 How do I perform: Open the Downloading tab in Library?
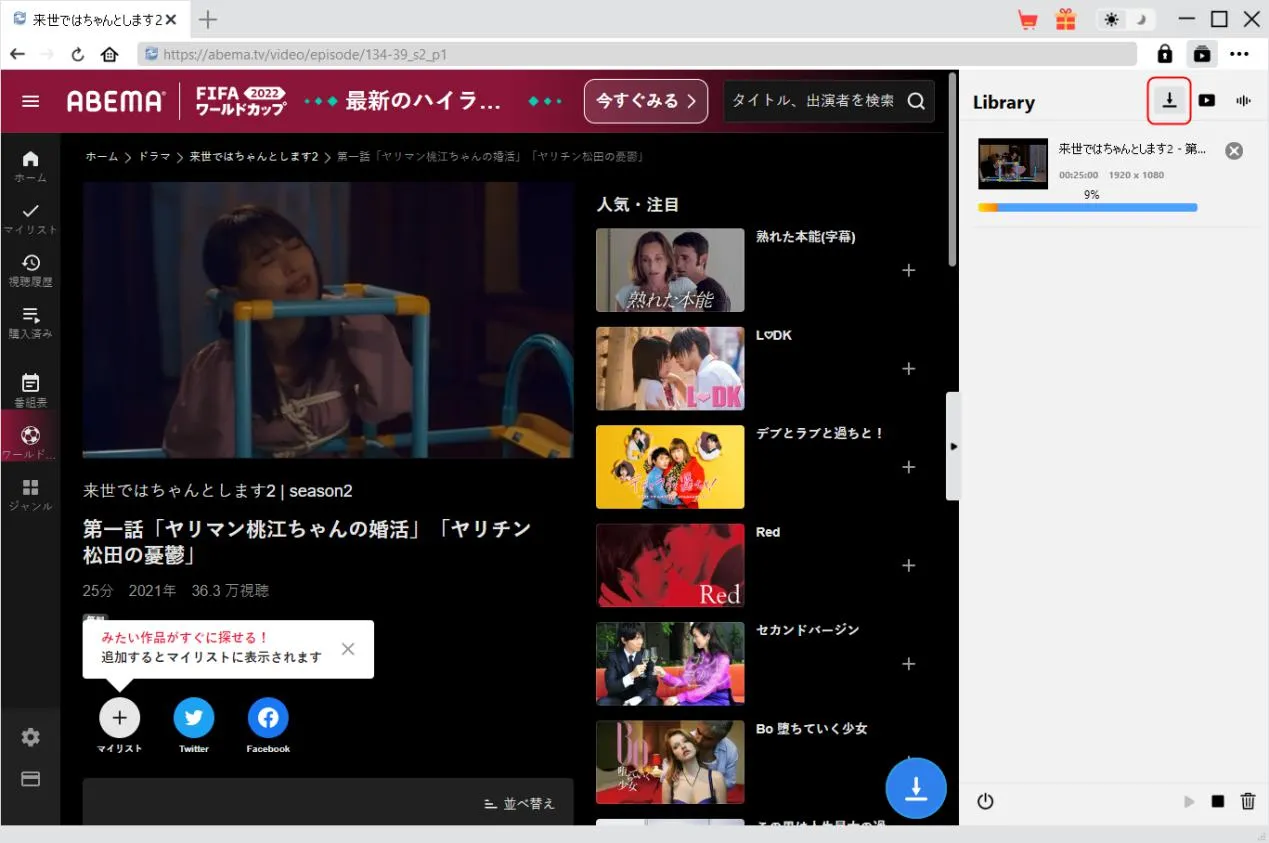tap(1169, 100)
